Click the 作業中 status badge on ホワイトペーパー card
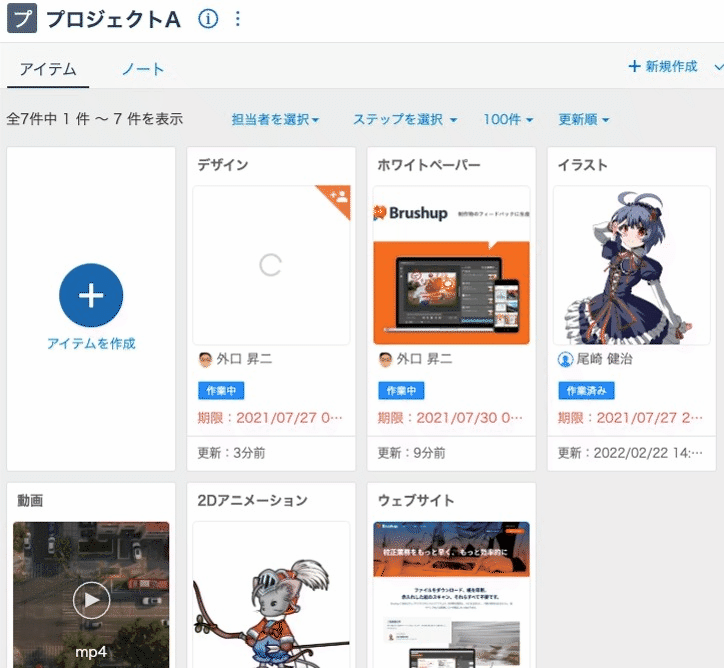Image resolution: width=724 pixels, height=668 pixels. [401, 391]
